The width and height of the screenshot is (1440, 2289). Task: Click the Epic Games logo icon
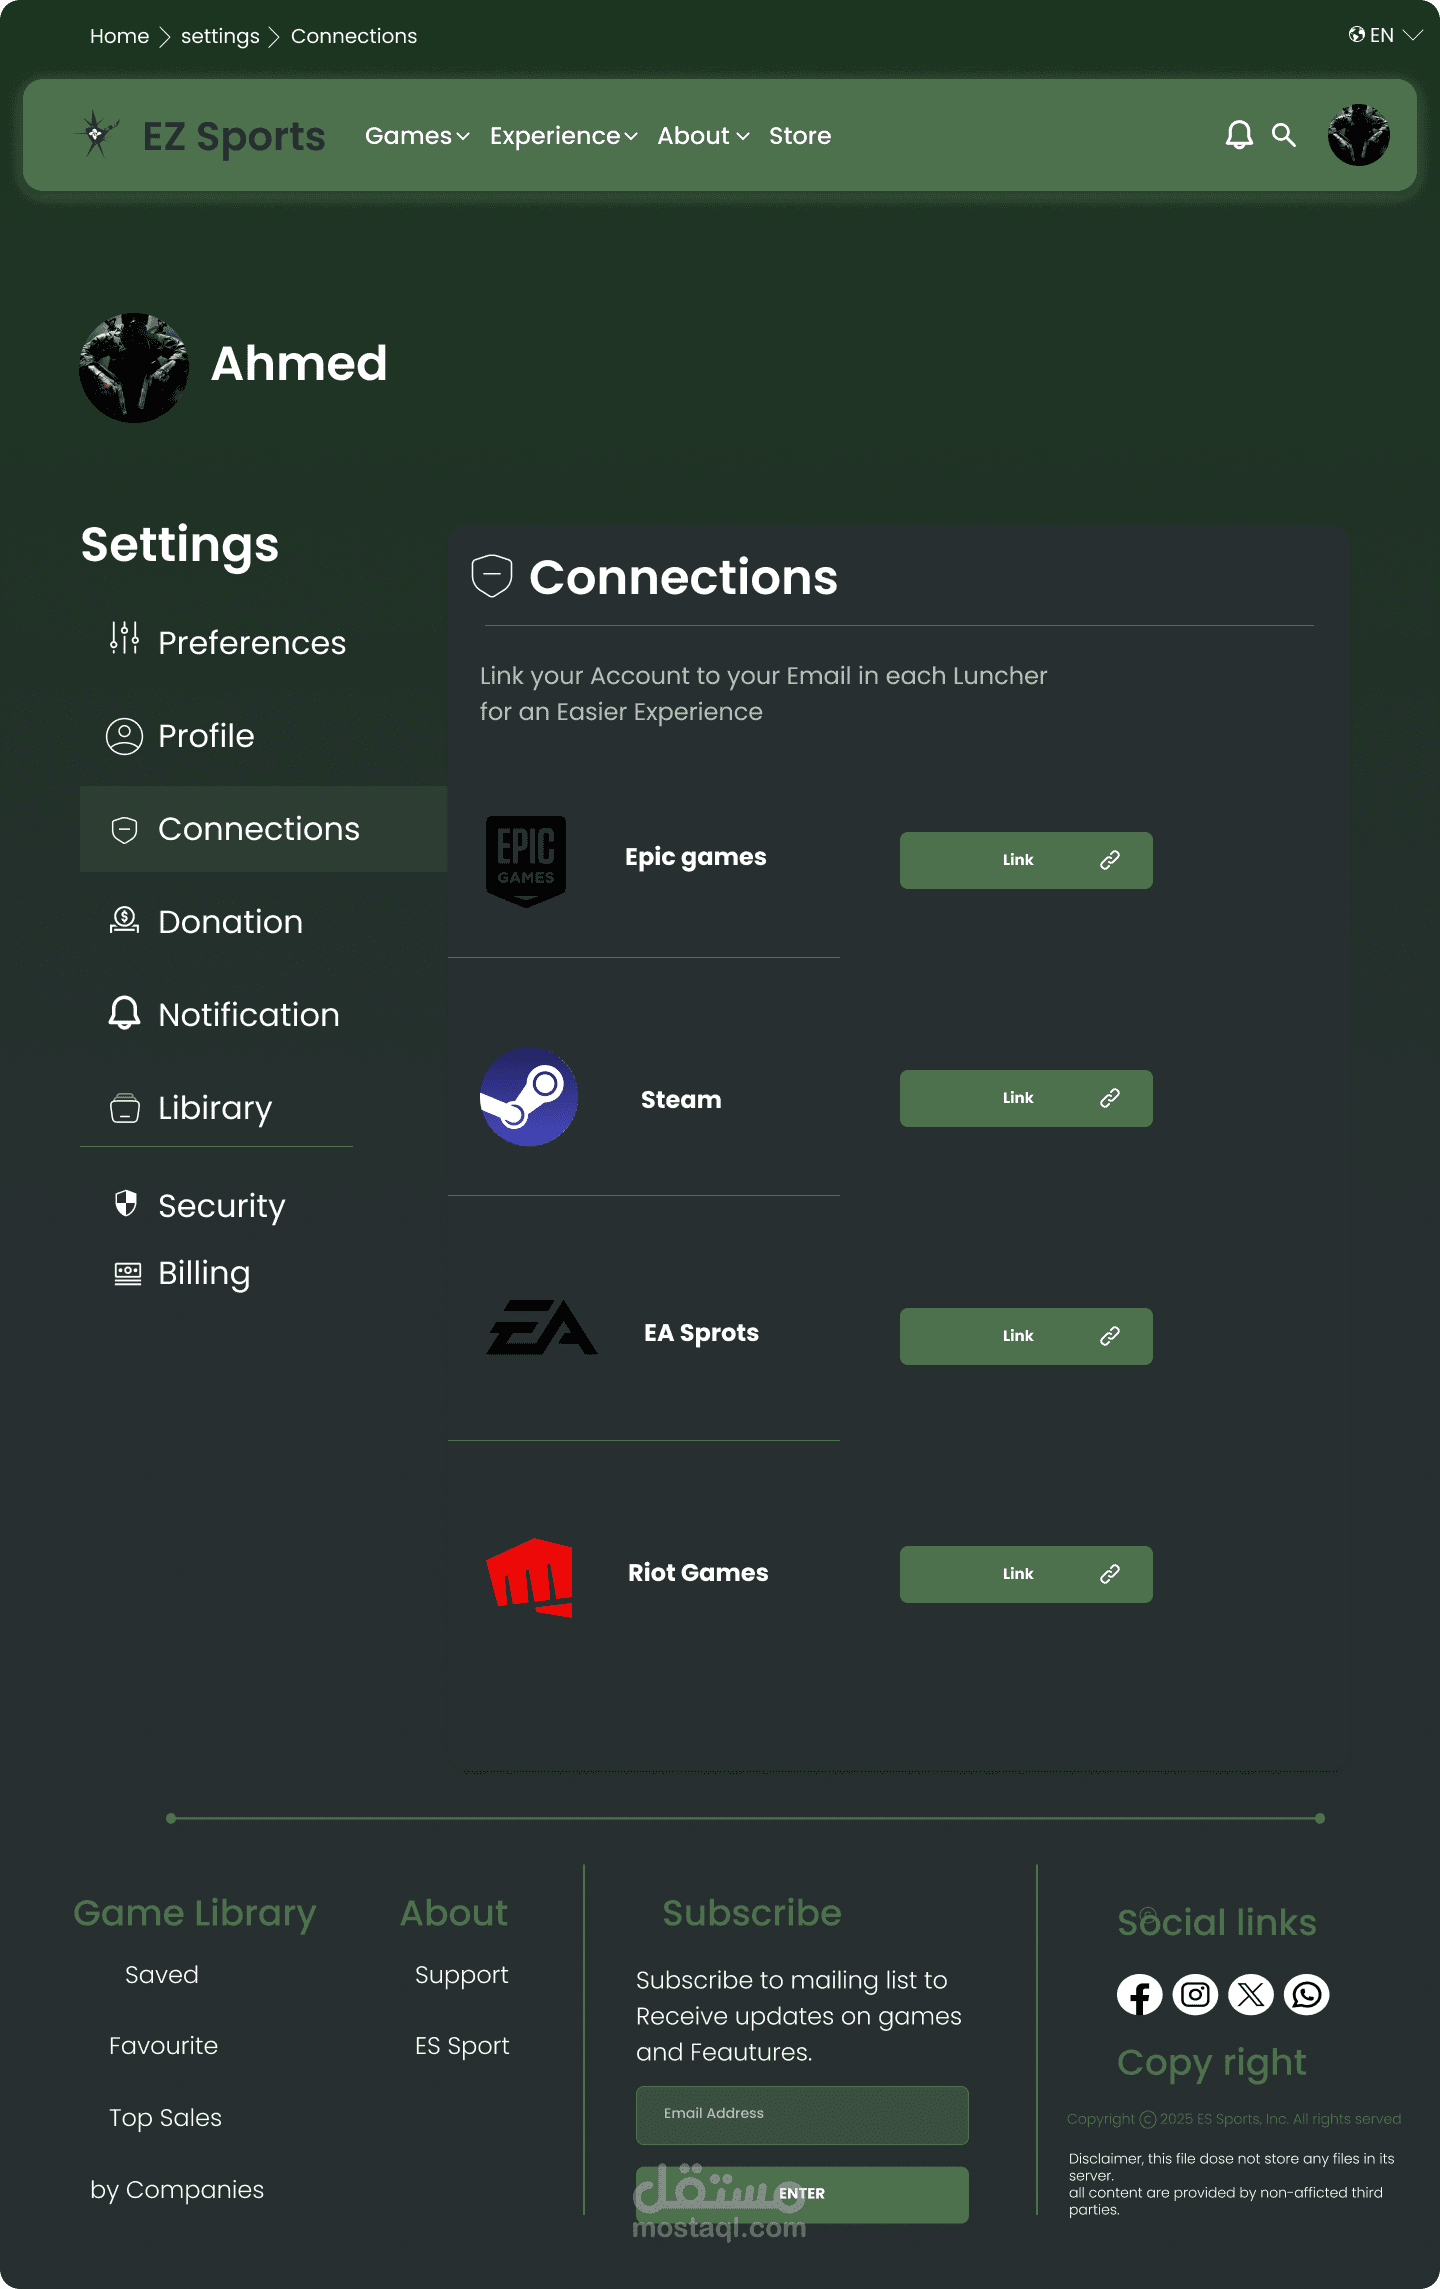point(526,860)
